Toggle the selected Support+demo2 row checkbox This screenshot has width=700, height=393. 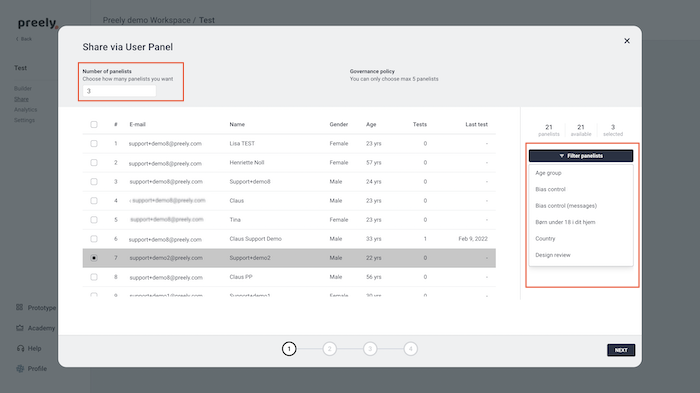pyautogui.click(x=94, y=258)
